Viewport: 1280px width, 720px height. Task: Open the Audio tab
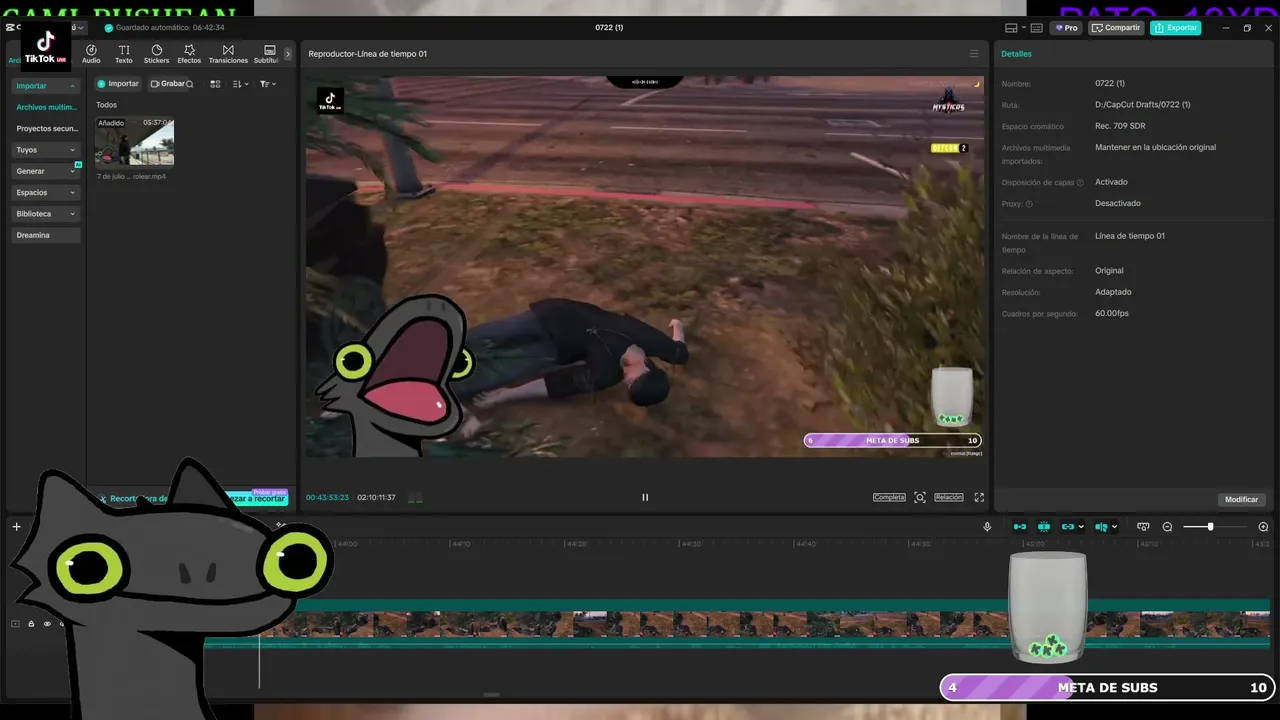(91, 54)
